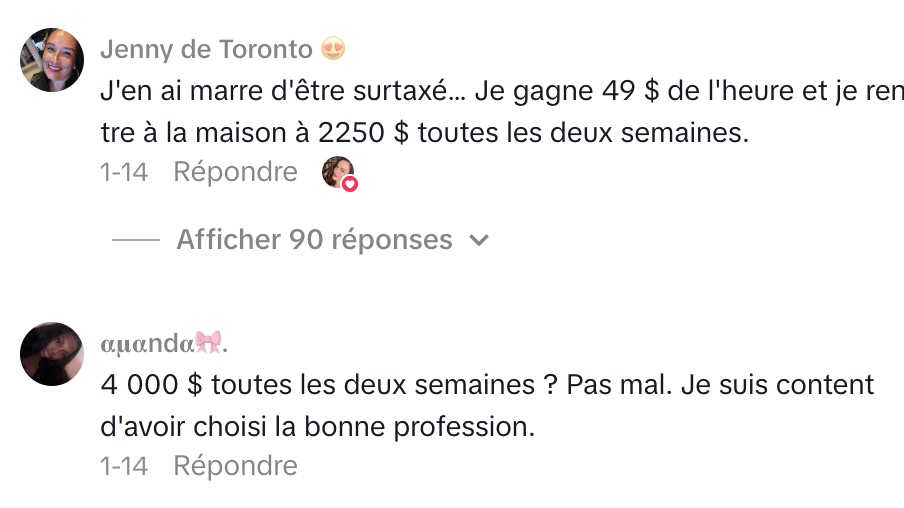
Task: Click the 1-14 date on αμαndα's comment
Action: (124, 466)
